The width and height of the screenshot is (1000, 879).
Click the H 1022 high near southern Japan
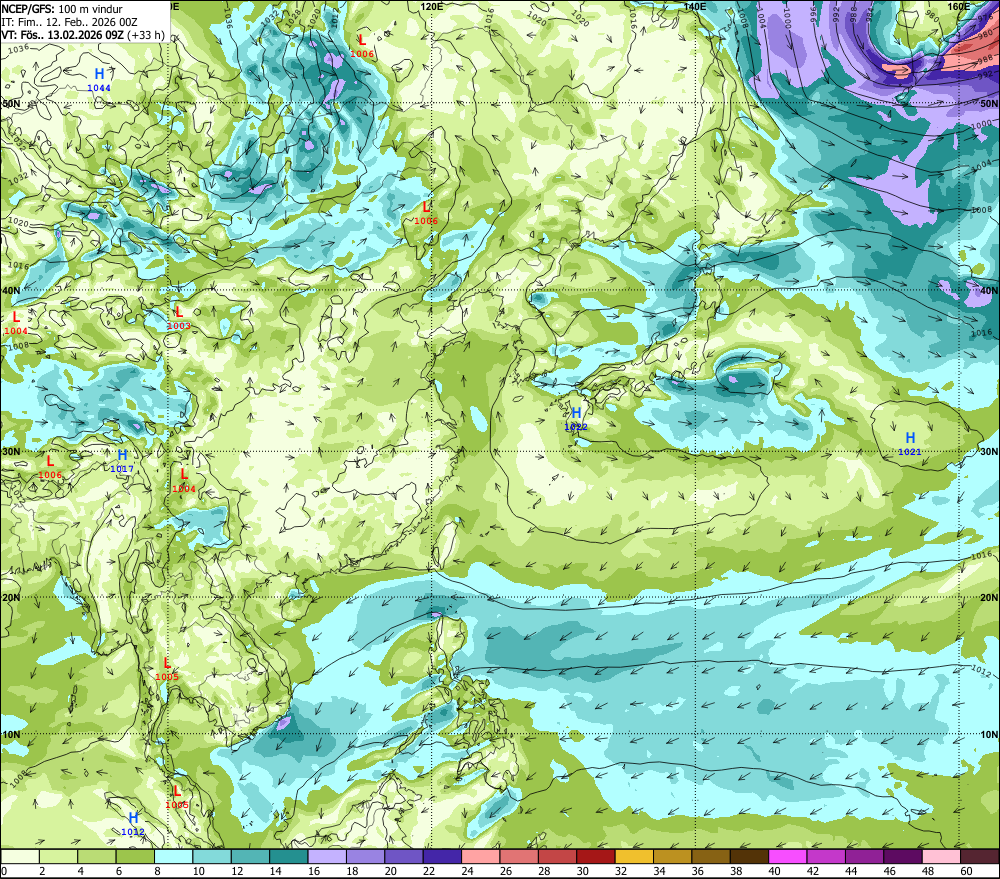click(x=576, y=418)
